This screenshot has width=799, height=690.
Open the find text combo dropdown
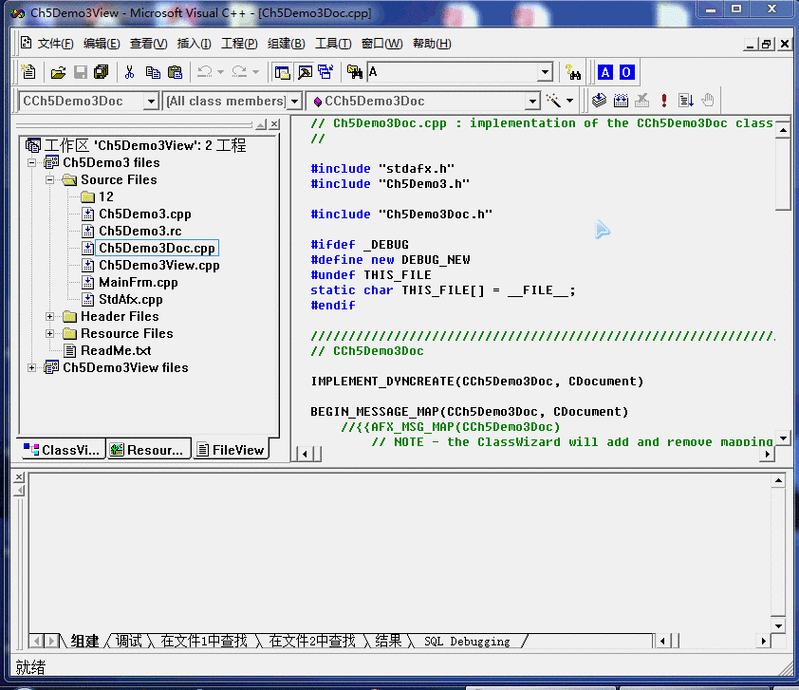pyautogui.click(x=545, y=72)
